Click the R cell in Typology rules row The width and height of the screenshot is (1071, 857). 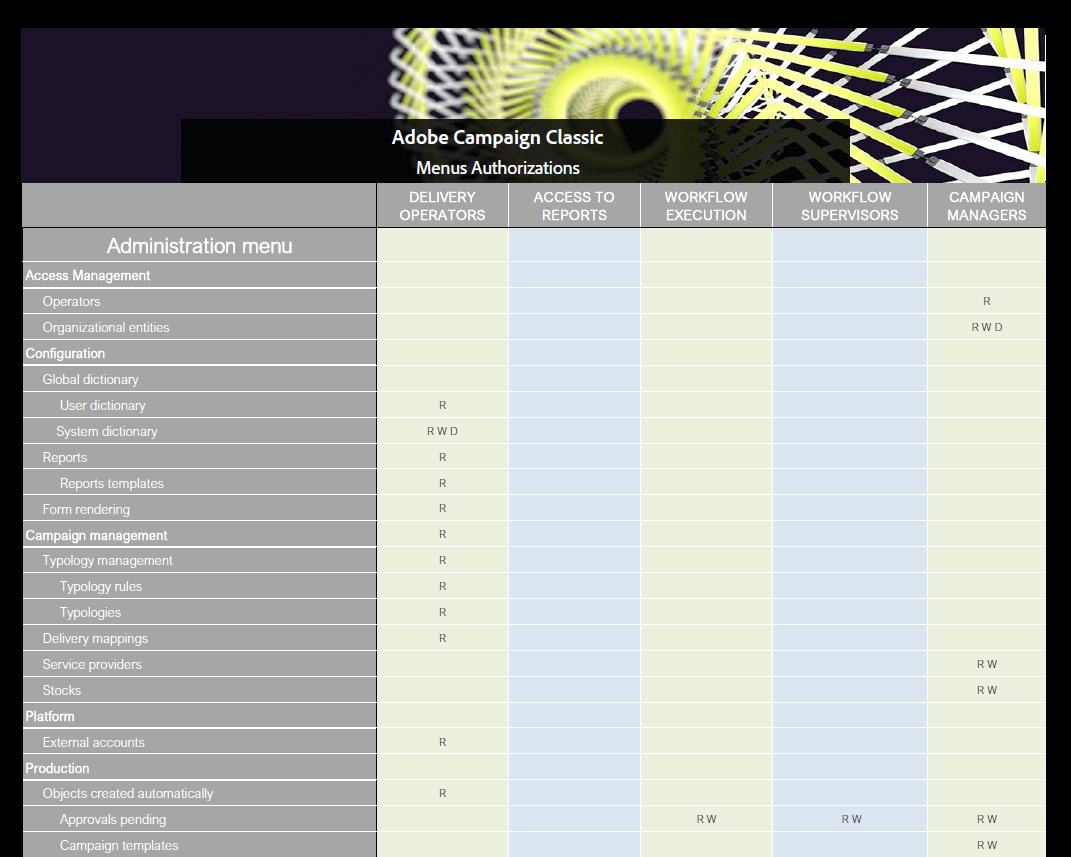pyautogui.click(x=443, y=586)
